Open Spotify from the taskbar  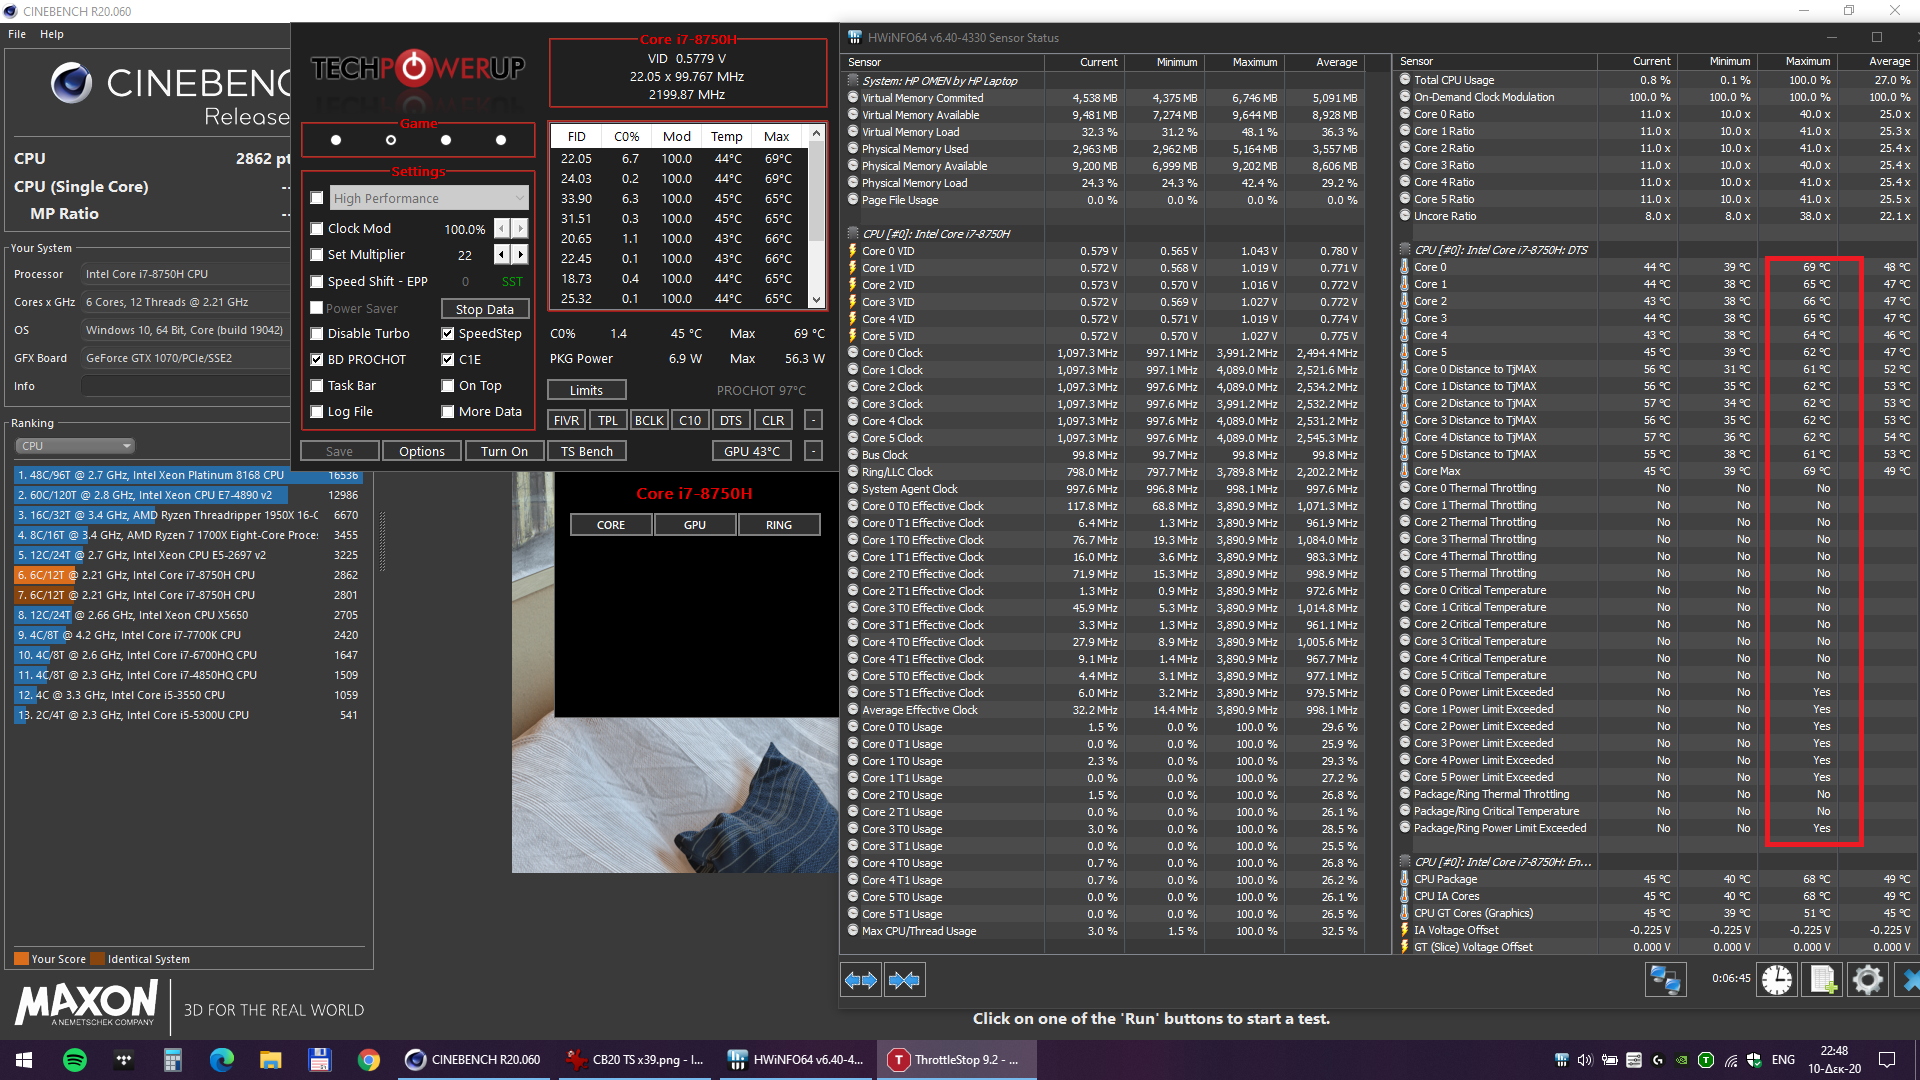click(x=75, y=1060)
